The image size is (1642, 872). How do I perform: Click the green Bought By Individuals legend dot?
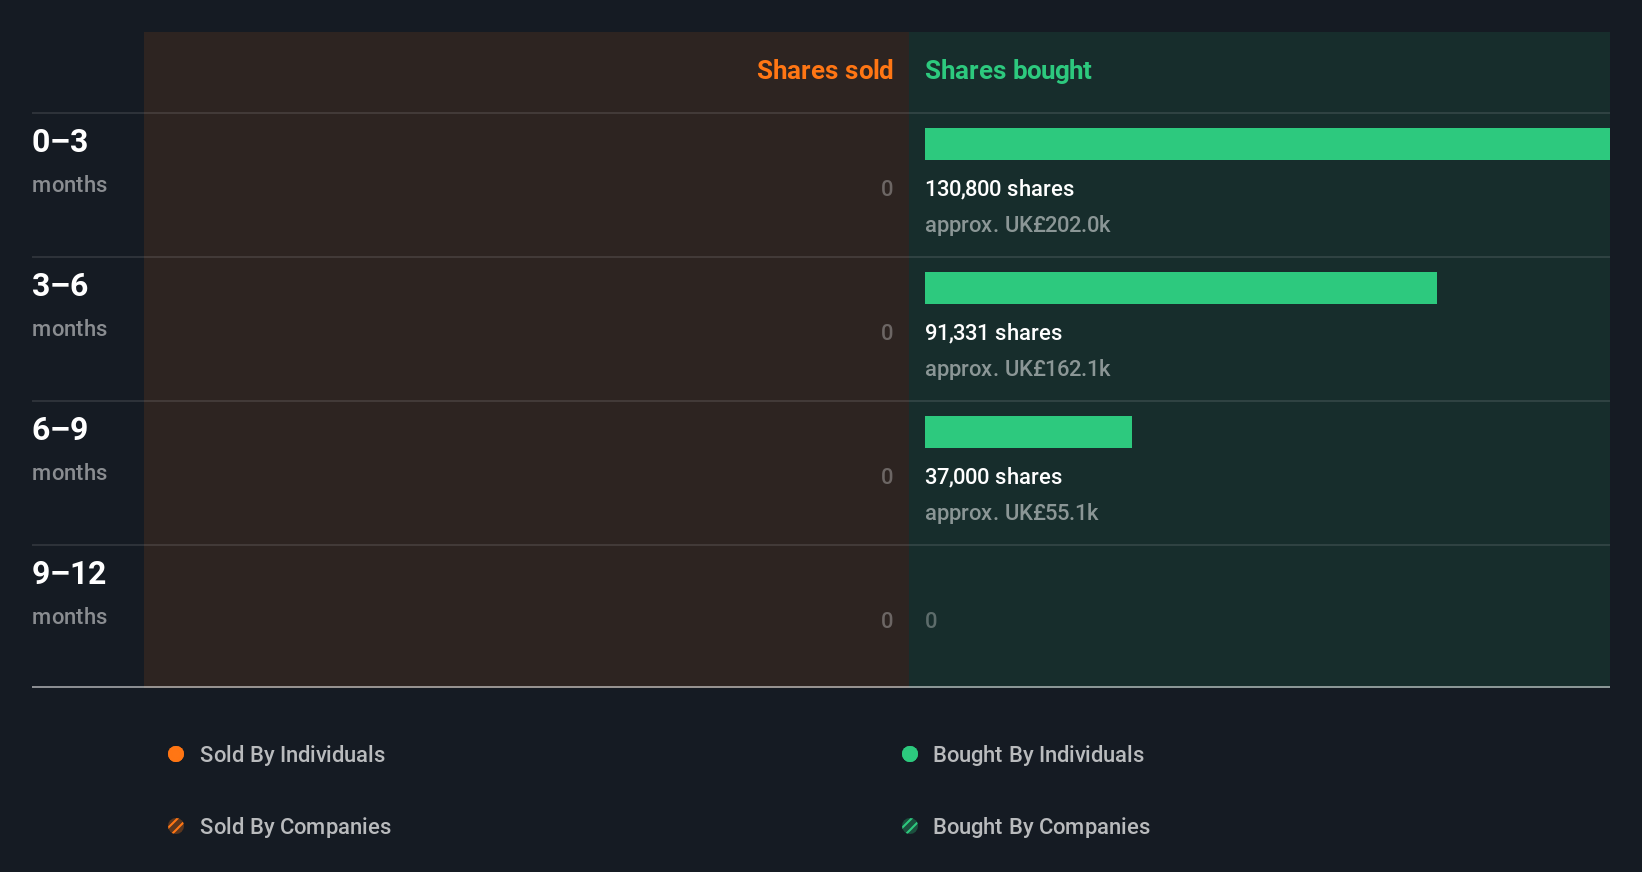[910, 754]
